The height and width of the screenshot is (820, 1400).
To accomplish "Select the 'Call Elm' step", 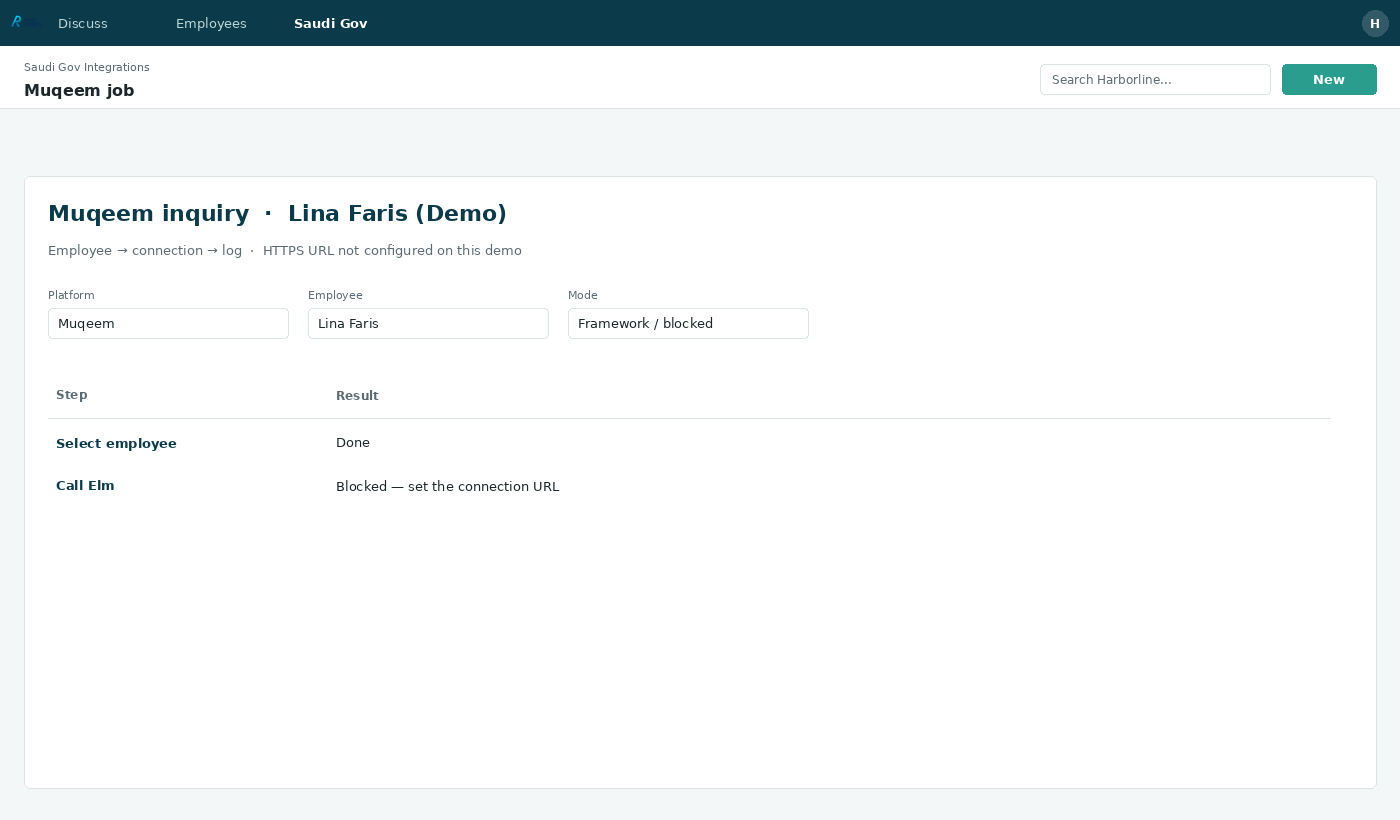I will coord(85,485).
